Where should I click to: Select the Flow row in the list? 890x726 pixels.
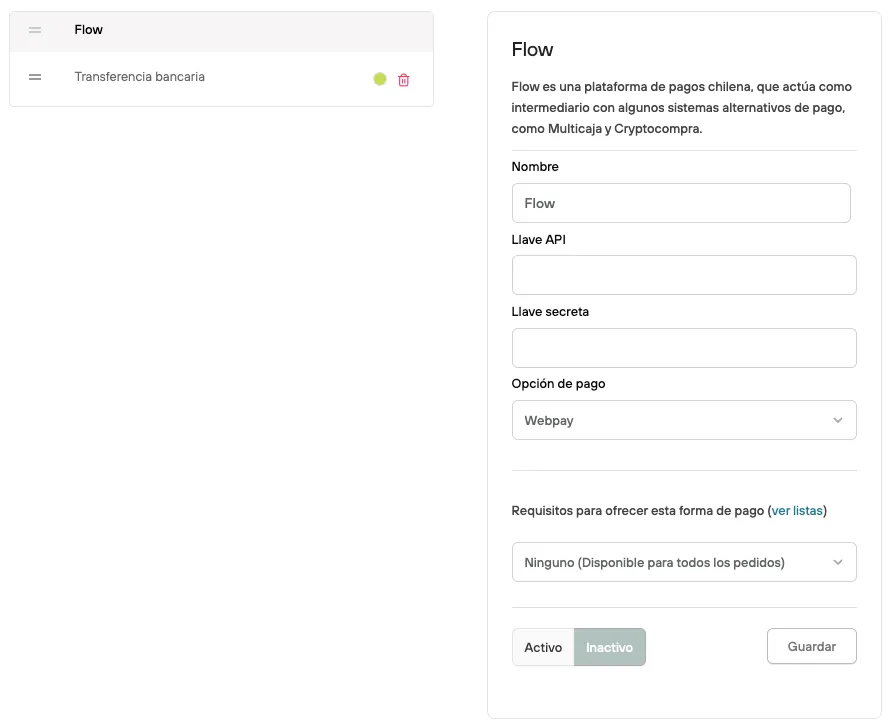pos(221,32)
